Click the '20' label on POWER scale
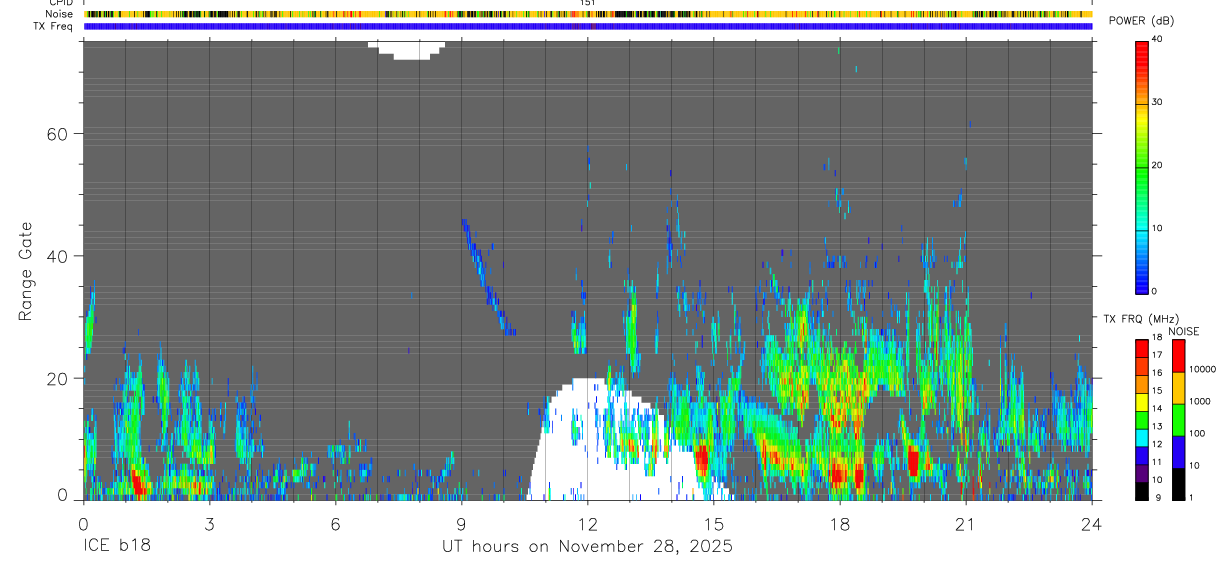1228x567 pixels. click(x=1157, y=165)
